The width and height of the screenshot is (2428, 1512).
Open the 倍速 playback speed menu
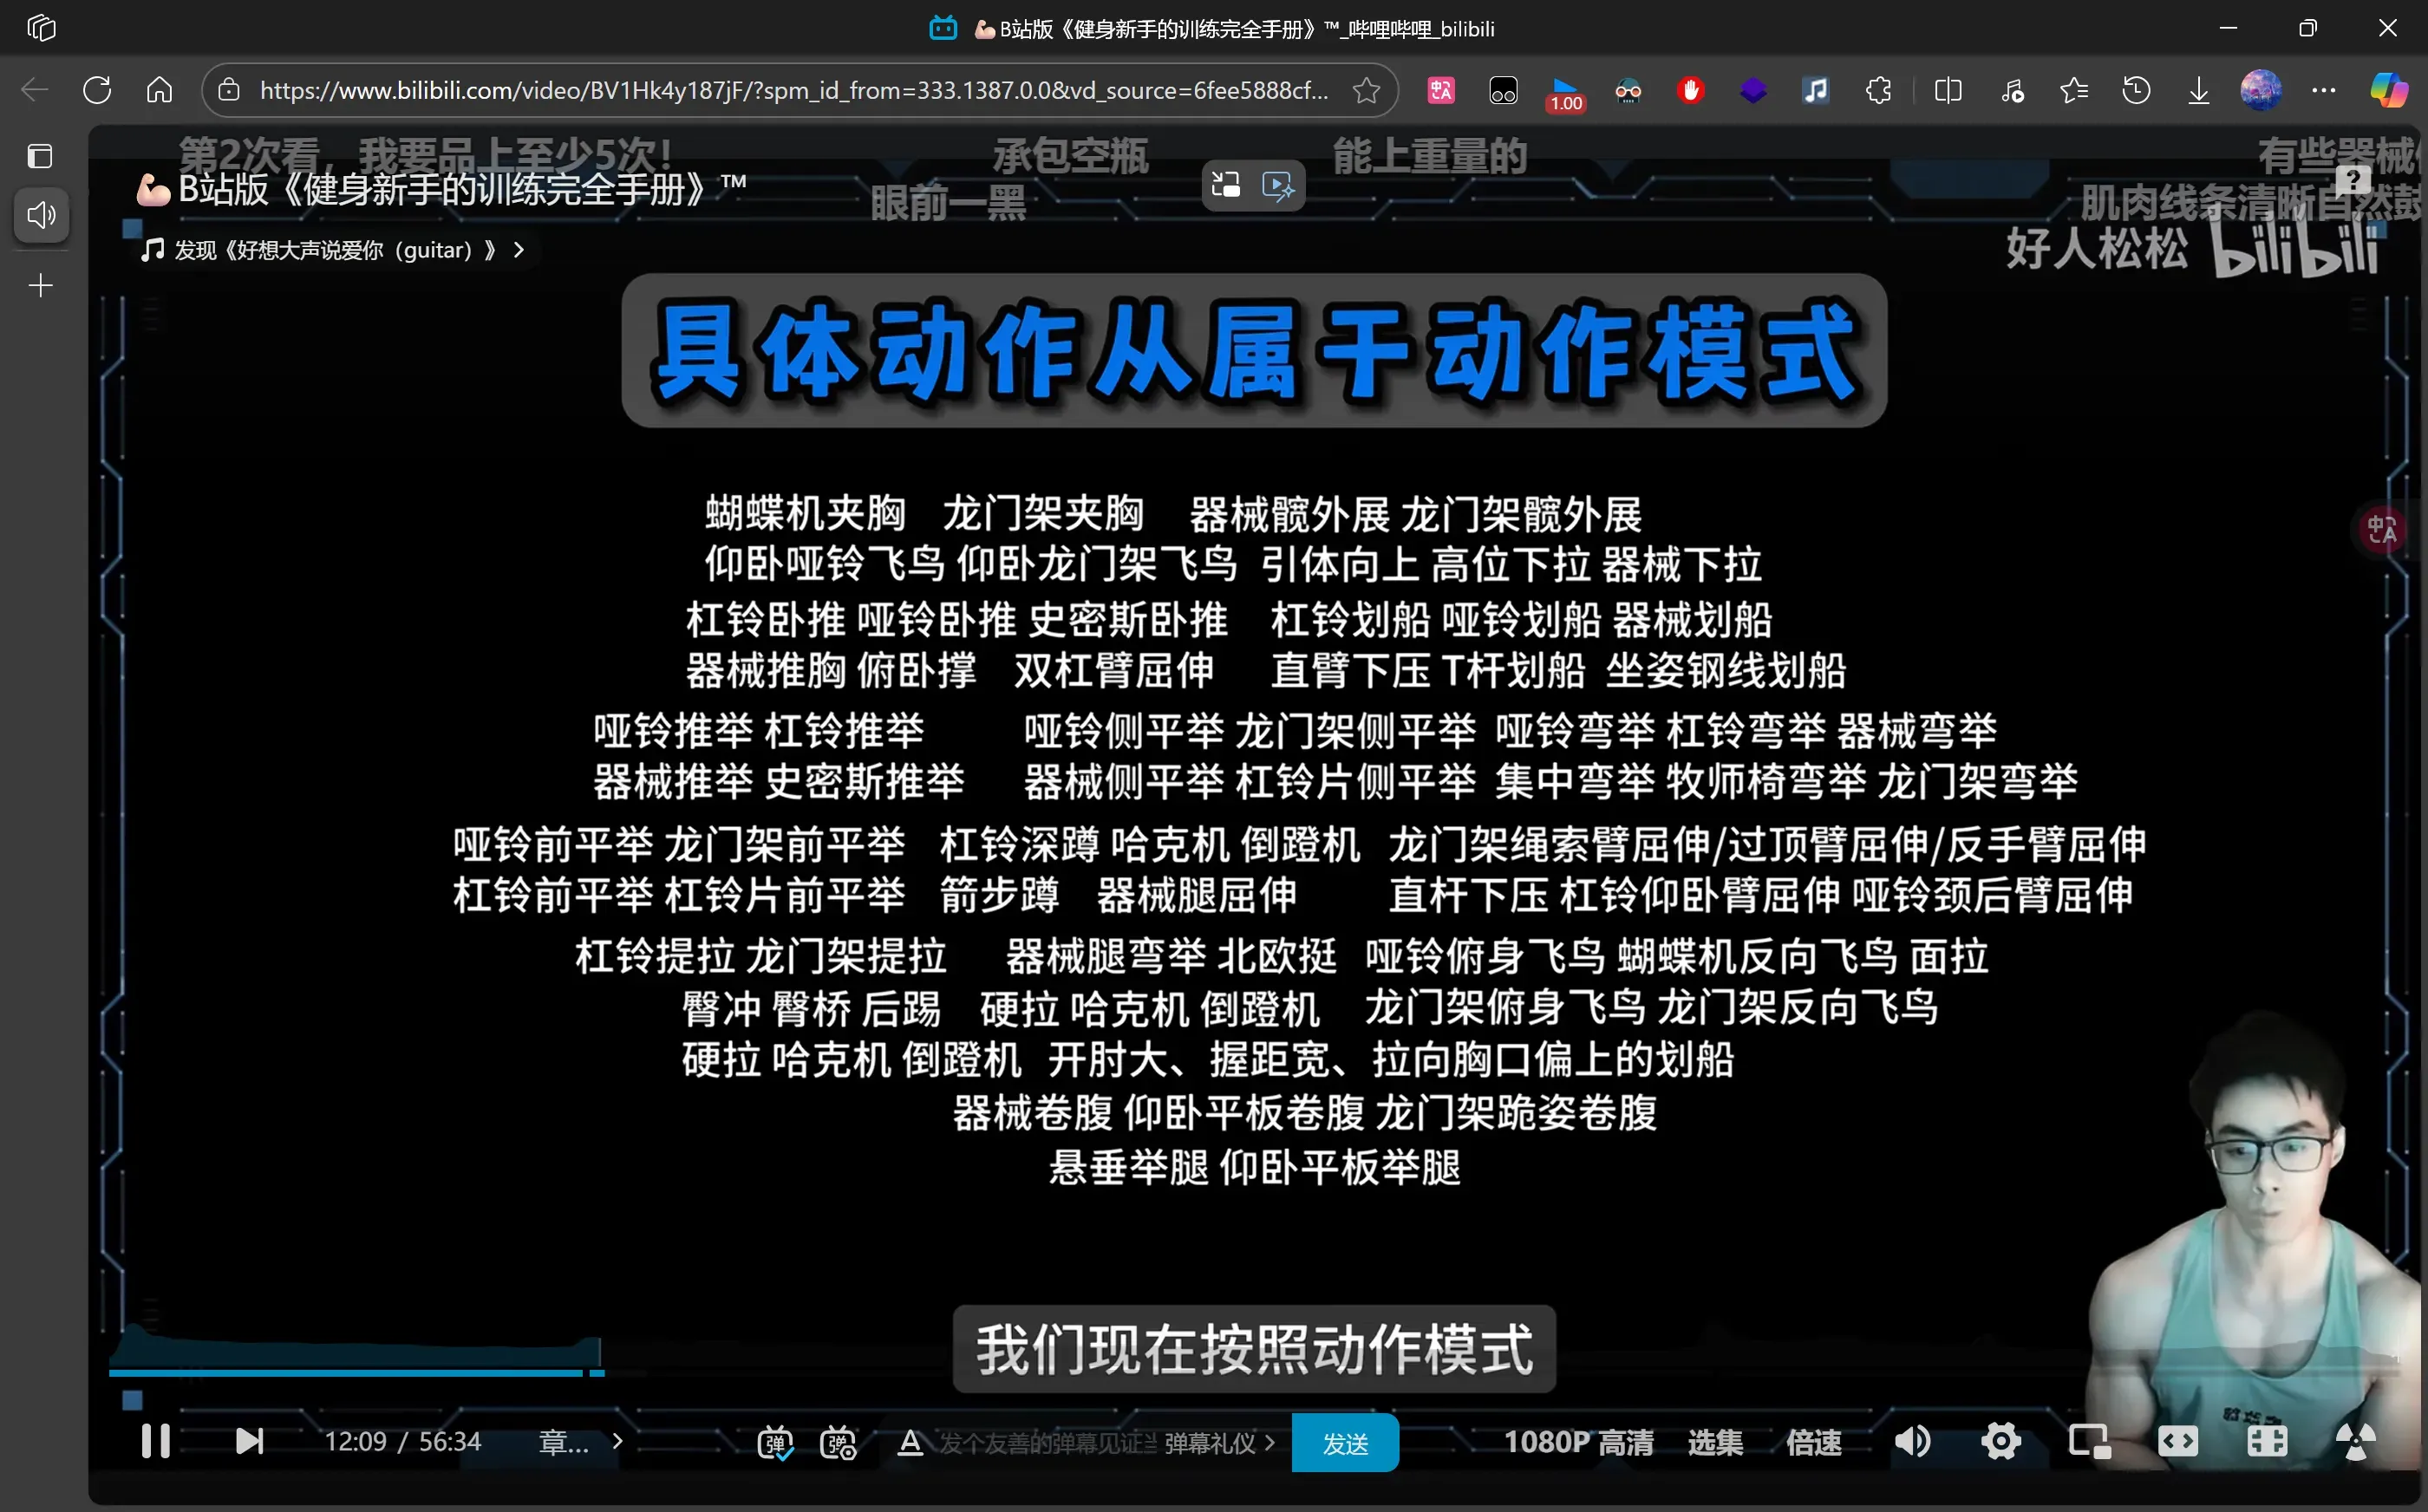click(x=1813, y=1442)
